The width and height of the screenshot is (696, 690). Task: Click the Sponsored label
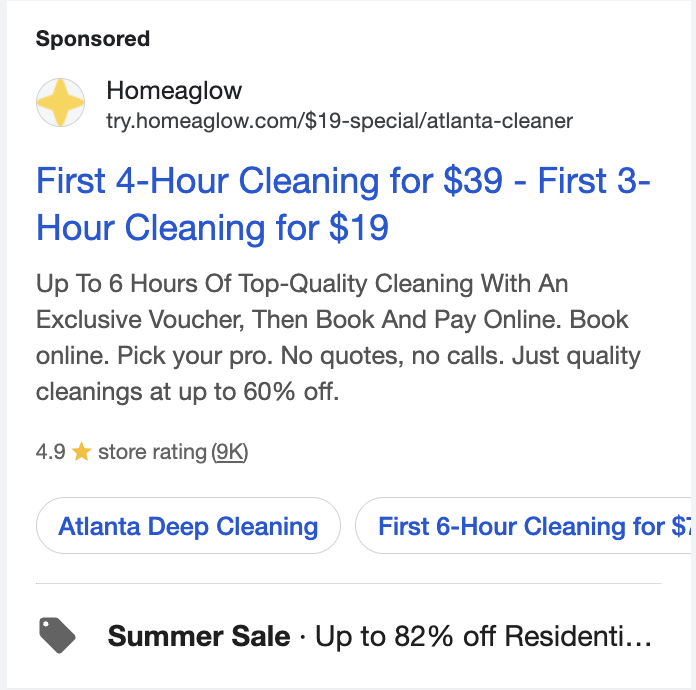(x=93, y=39)
